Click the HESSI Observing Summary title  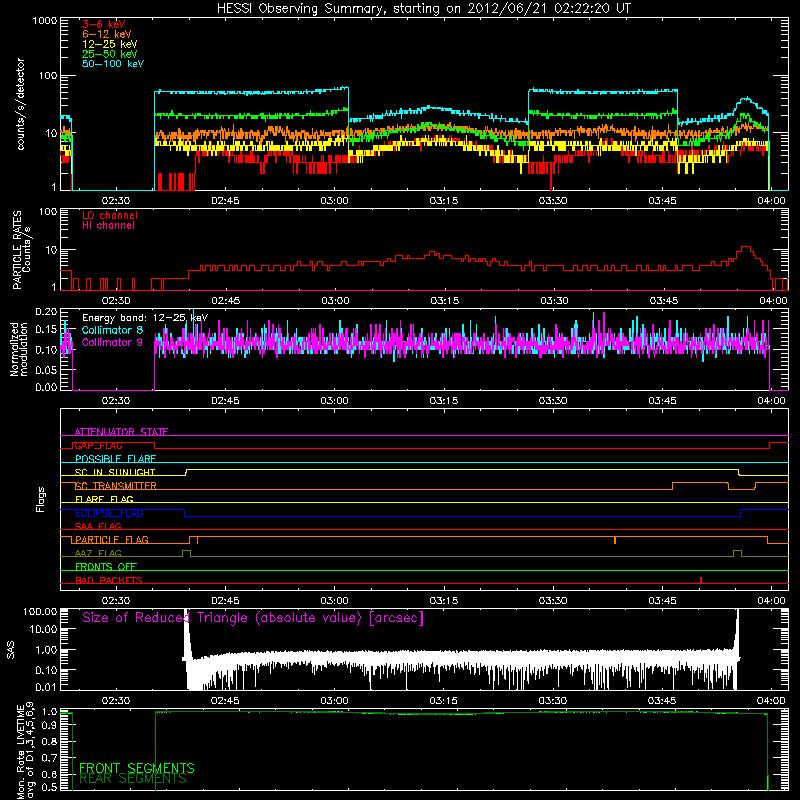point(424,9)
